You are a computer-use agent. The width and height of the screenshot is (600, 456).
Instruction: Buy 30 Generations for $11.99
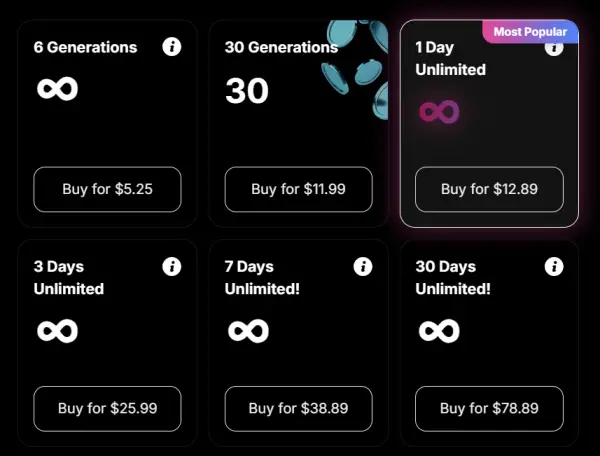[x=298, y=189]
